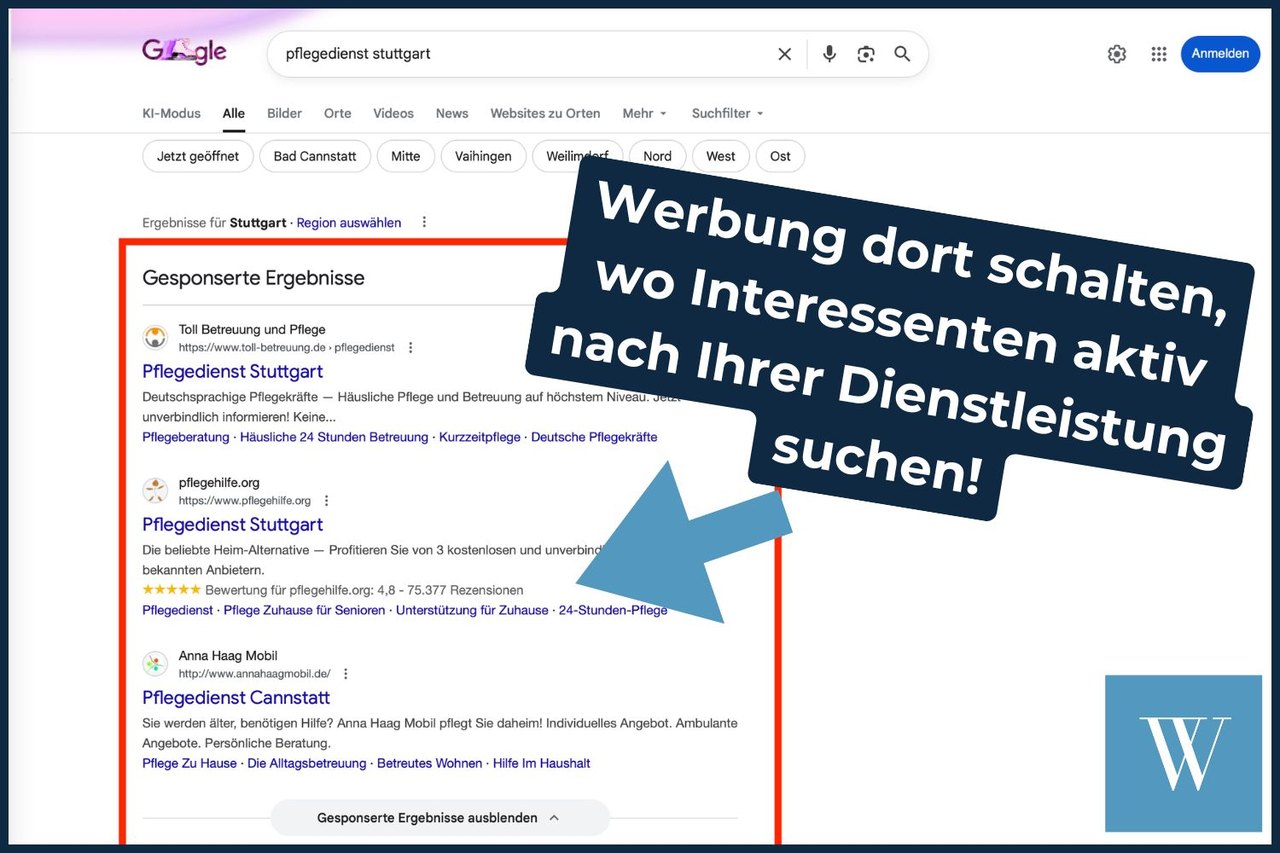Open the Die Alltagsbetreuung sitelink
The image size is (1280, 853).
[307, 763]
